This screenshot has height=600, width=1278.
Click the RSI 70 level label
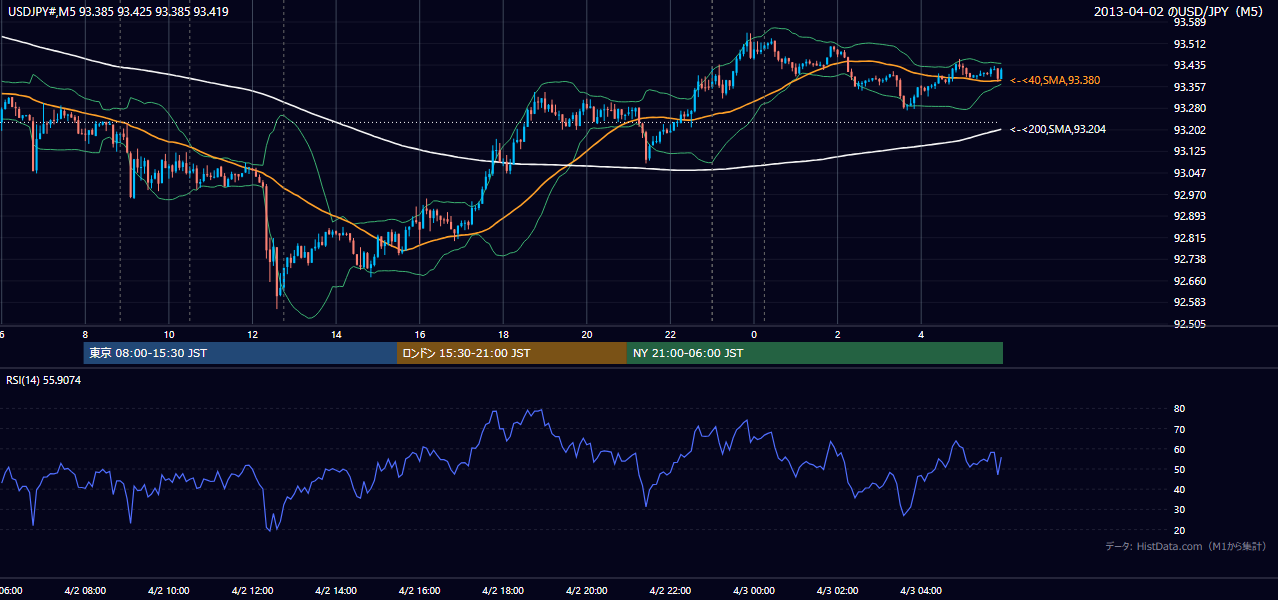click(1179, 429)
